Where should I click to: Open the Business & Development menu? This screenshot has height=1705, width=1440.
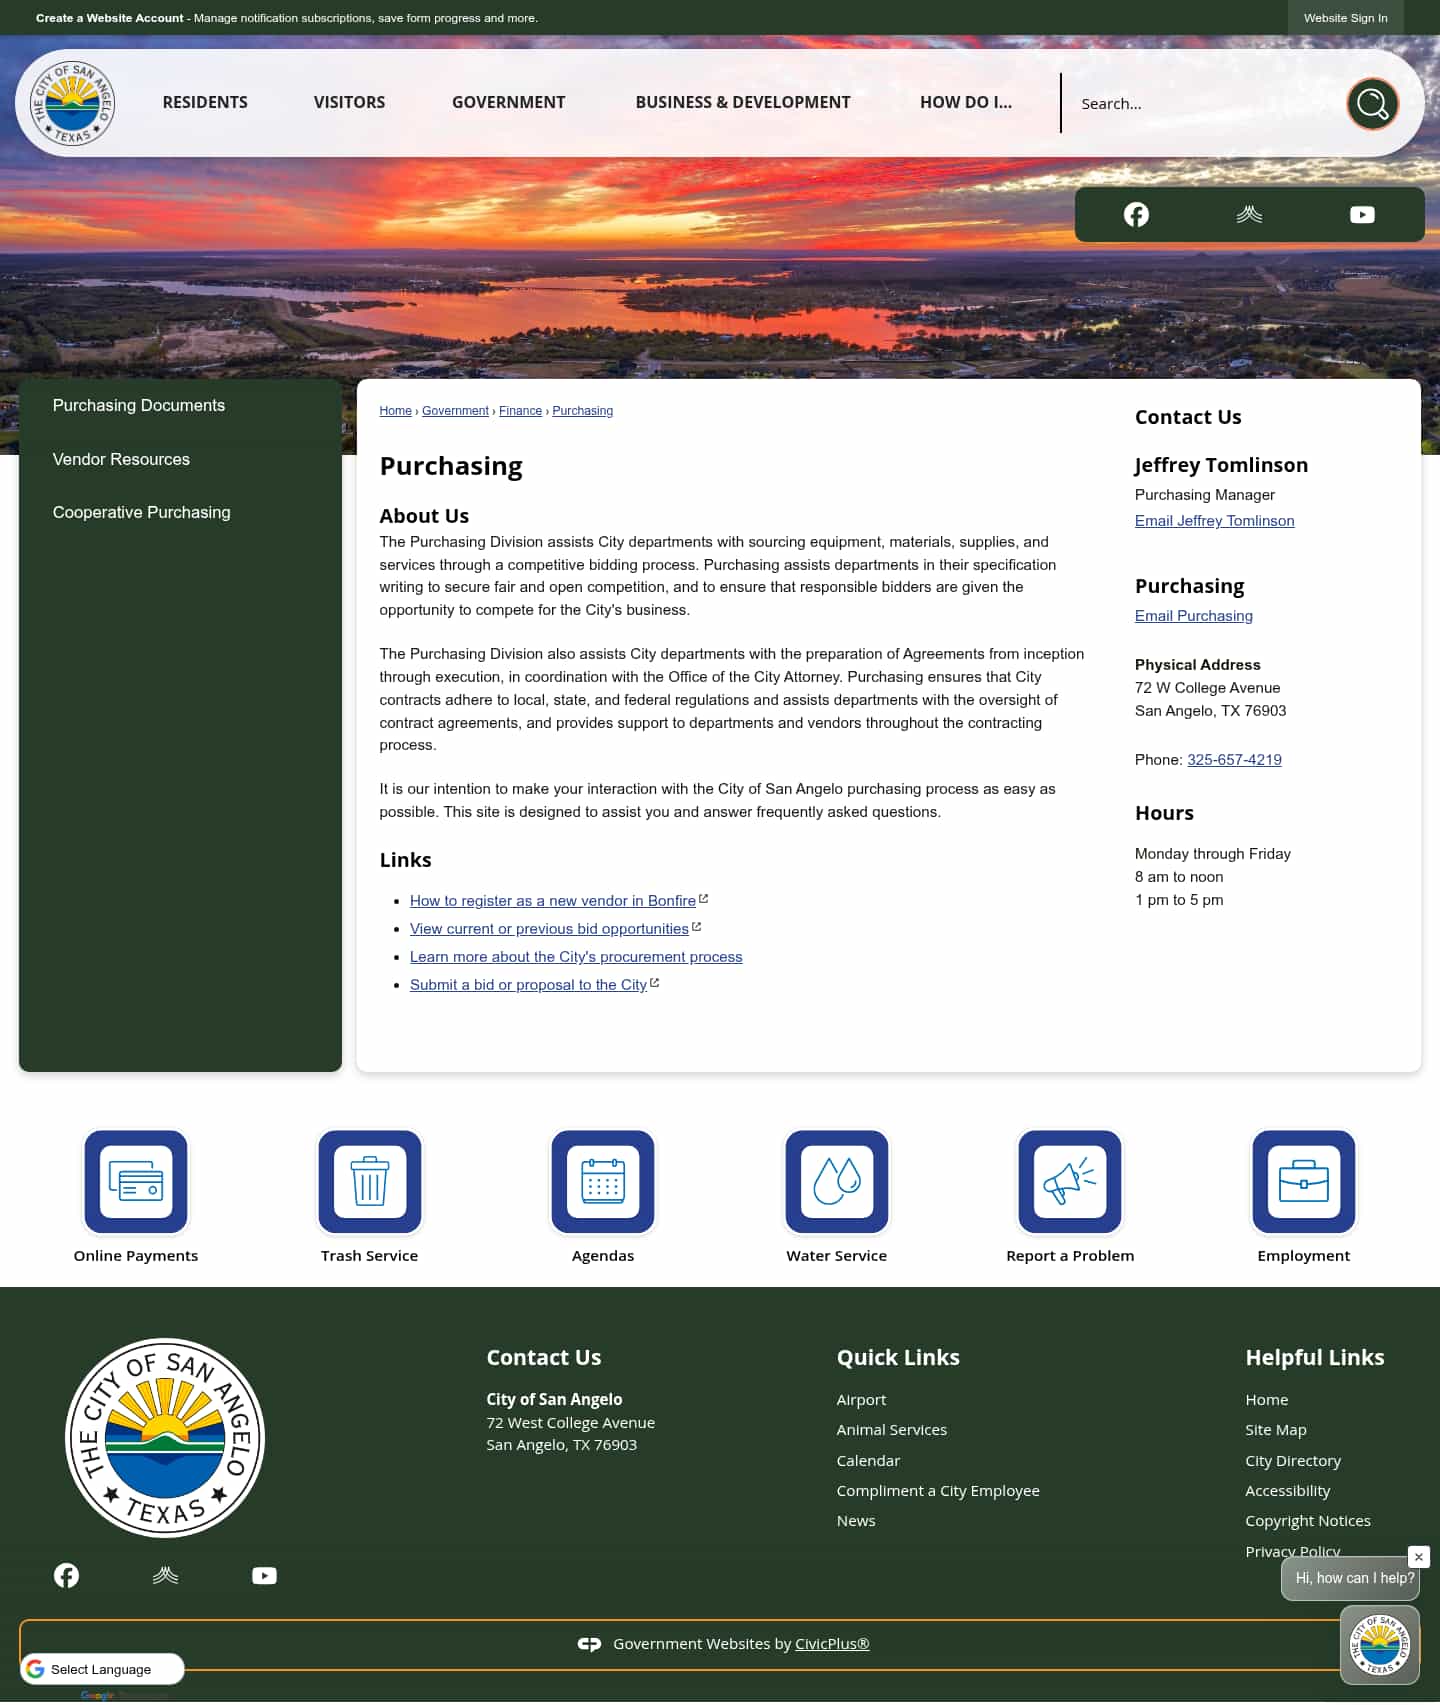coord(743,102)
